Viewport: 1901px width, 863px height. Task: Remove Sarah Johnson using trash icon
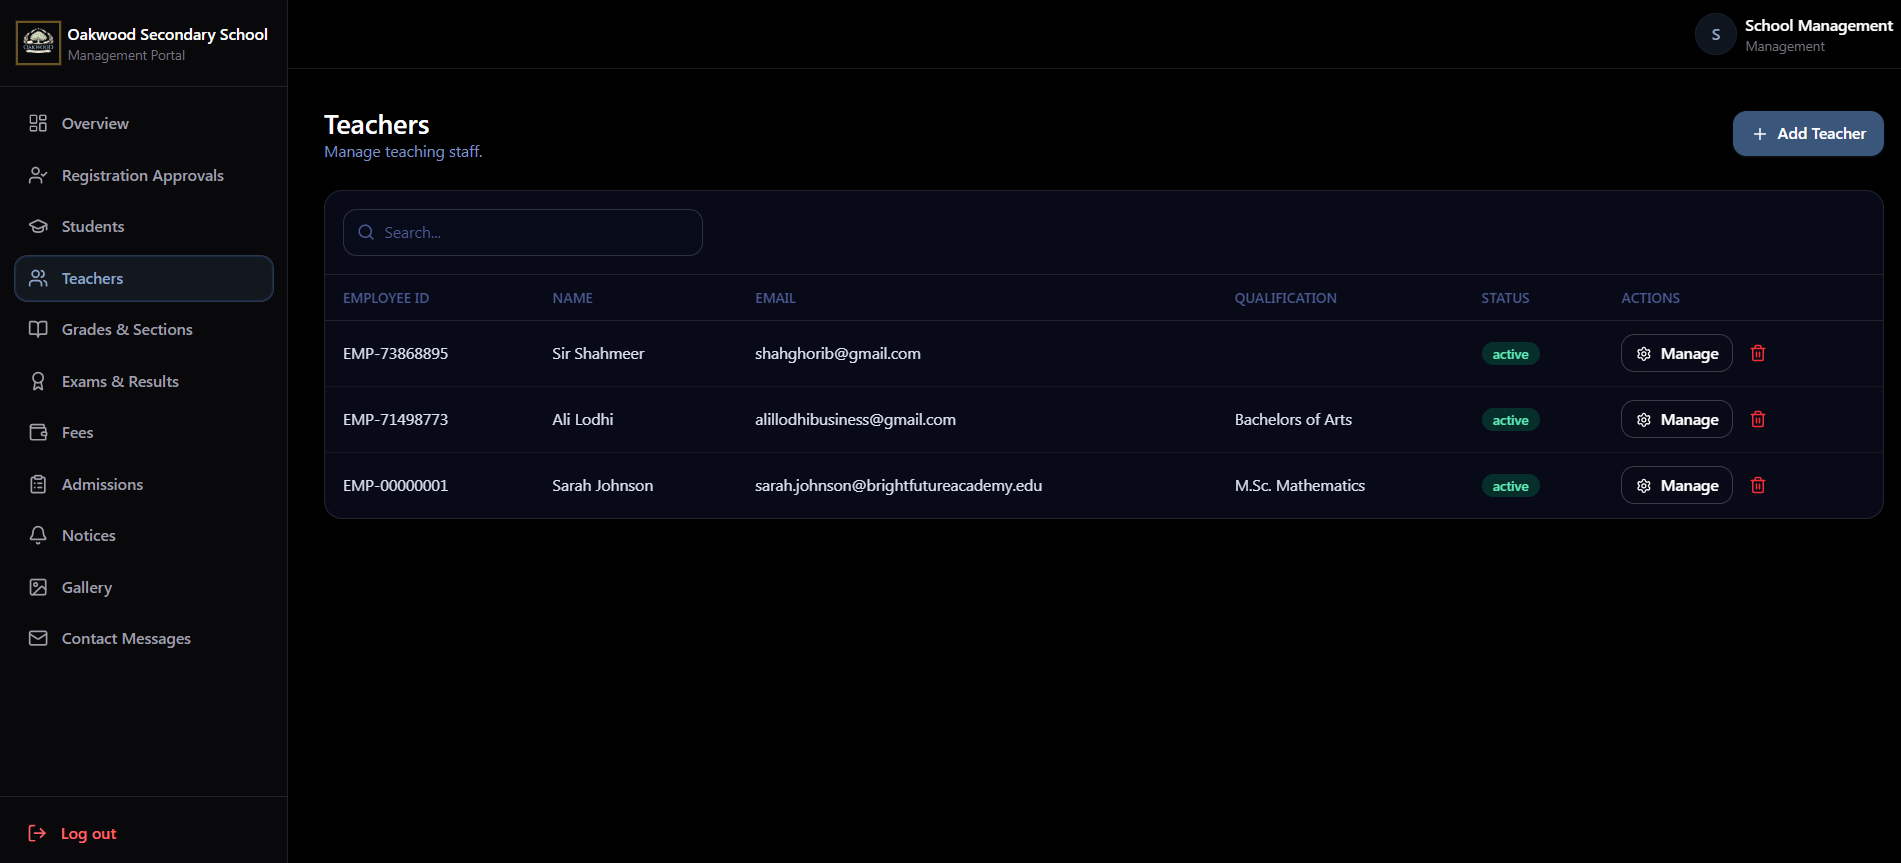pyautogui.click(x=1757, y=485)
